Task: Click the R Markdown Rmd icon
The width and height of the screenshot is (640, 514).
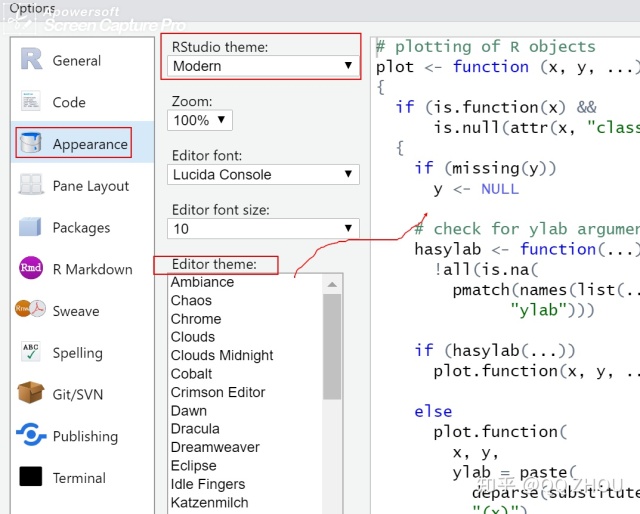Action: pyautogui.click(x=31, y=268)
